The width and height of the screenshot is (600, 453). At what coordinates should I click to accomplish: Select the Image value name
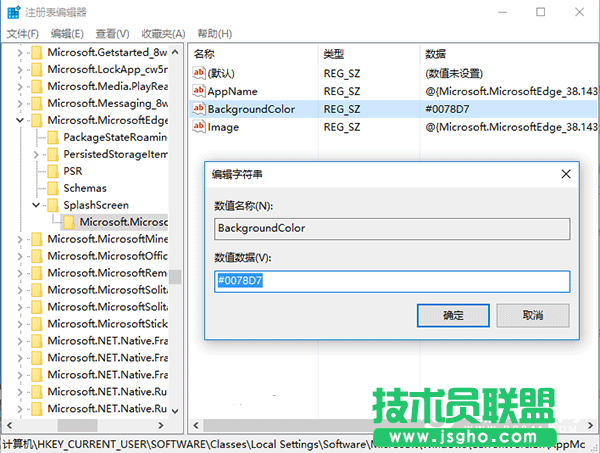223,127
